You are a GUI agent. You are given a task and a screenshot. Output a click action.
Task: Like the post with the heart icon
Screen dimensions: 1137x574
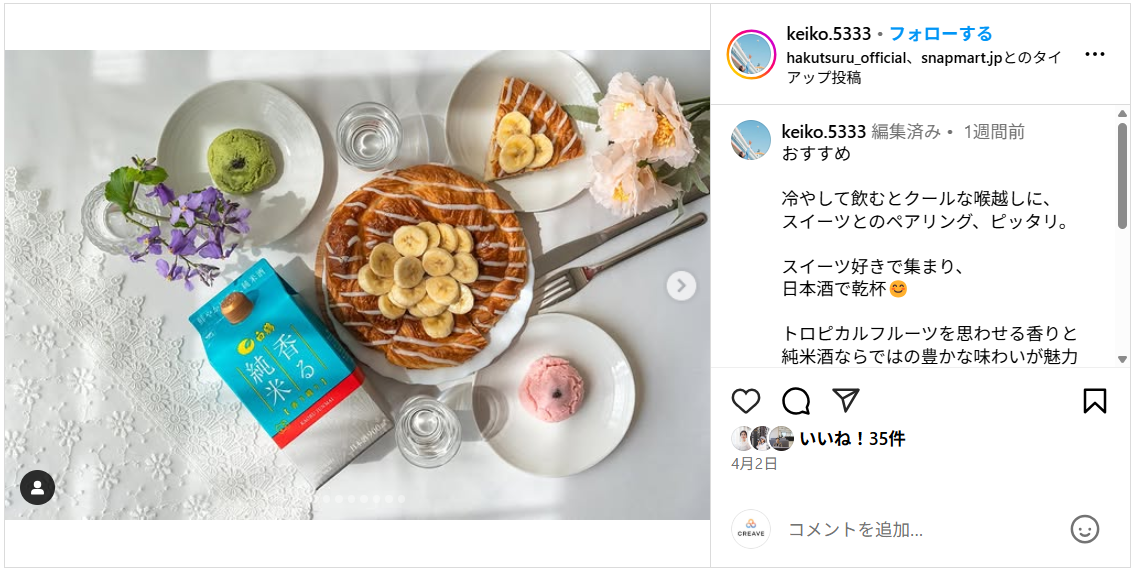[x=745, y=401]
